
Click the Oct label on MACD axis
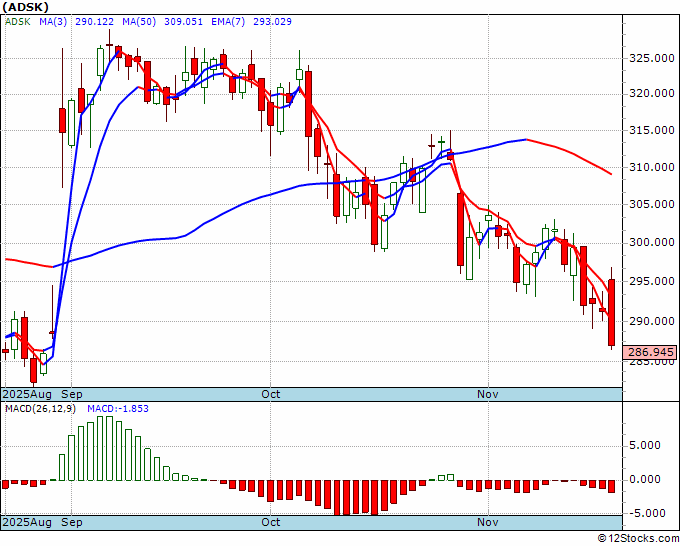271,522
